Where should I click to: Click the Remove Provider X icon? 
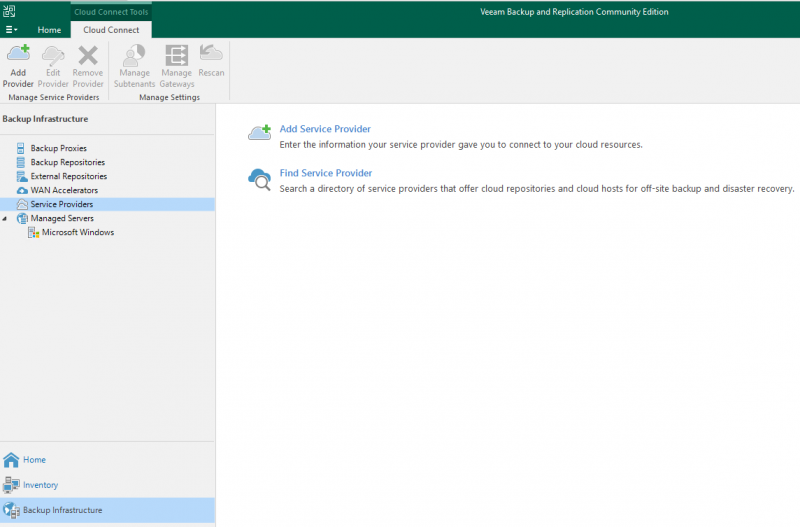click(x=88, y=56)
